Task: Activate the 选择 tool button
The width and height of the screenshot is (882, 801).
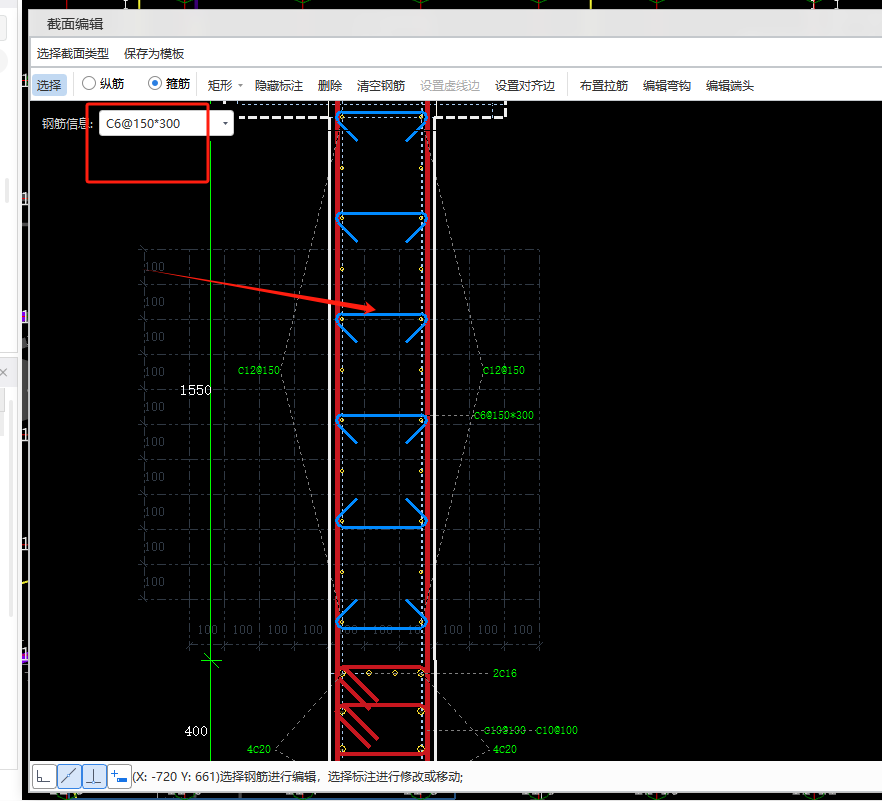Action: pyautogui.click(x=49, y=86)
